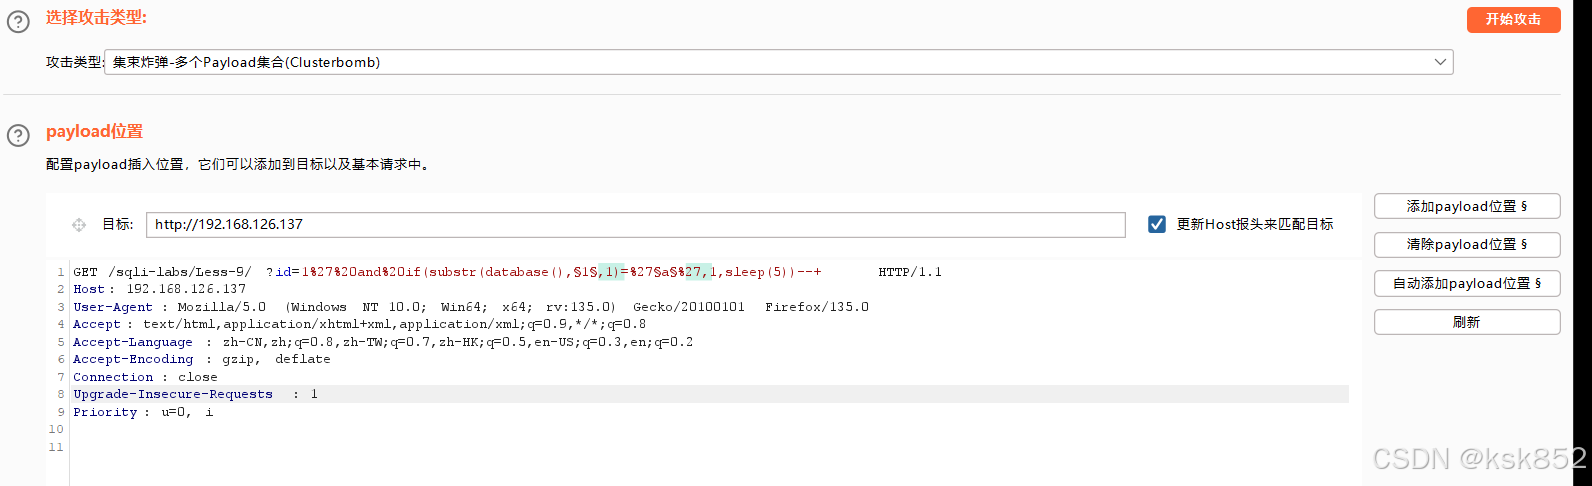Click sleep(5) in the request line
Viewport: 1592px width, 486px height.
click(757, 272)
